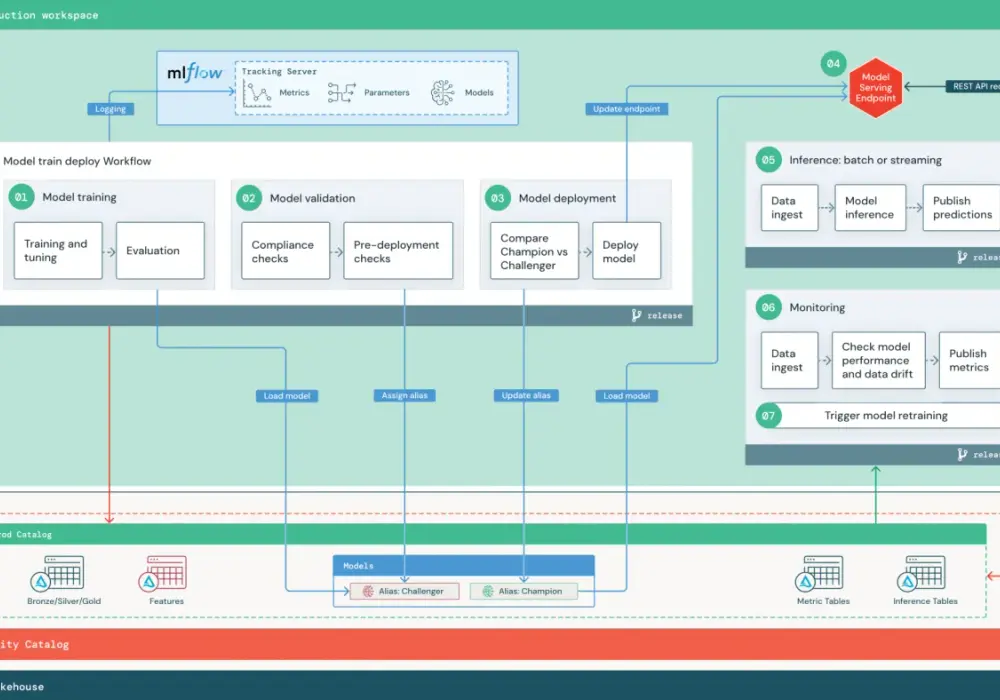Click the MLflow Metrics chart icon

click(x=257, y=94)
